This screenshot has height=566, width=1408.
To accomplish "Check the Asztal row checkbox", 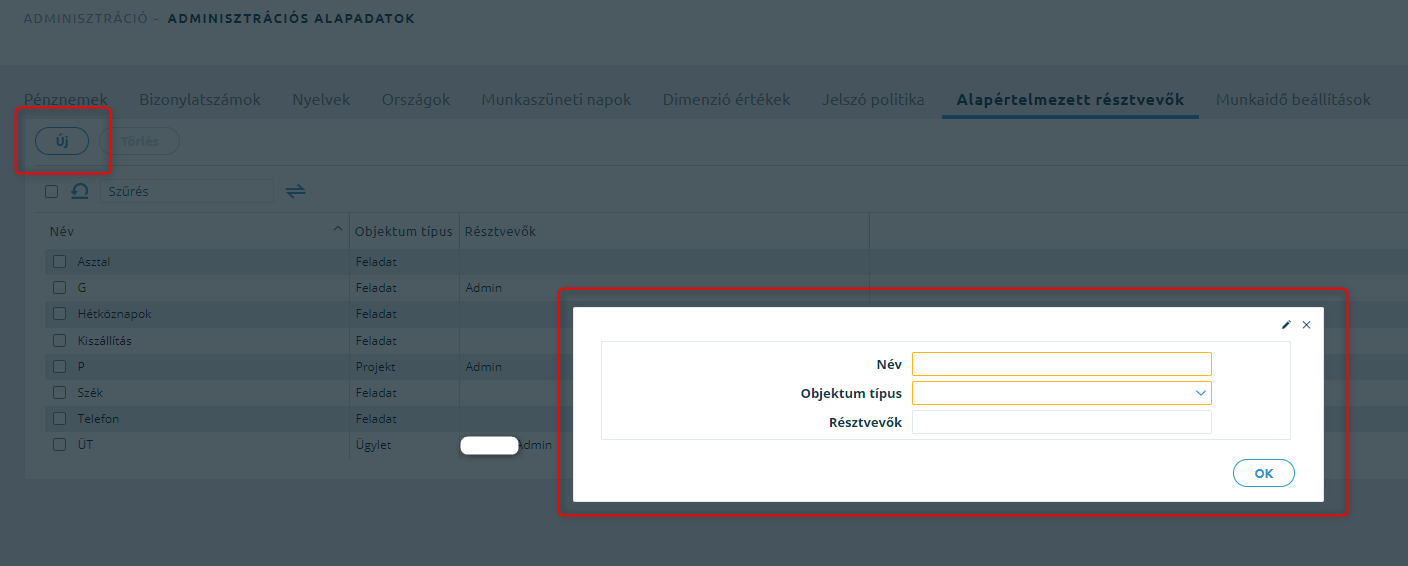I will tap(60, 261).
